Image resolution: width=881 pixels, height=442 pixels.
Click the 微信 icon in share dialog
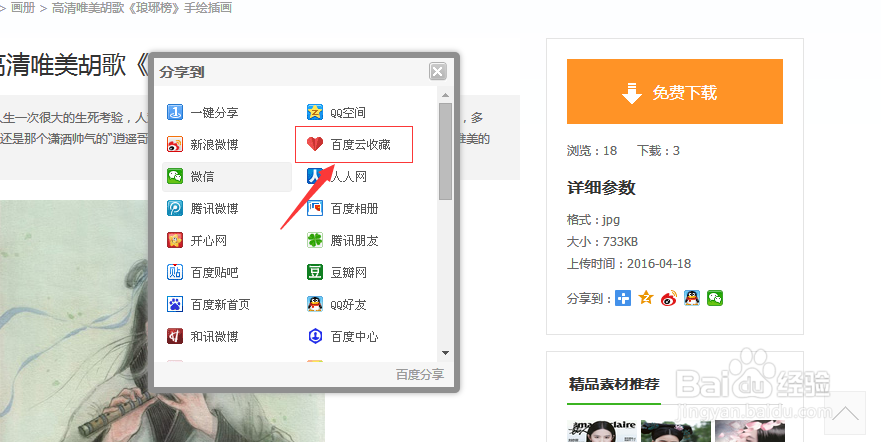pyautogui.click(x=175, y=176)
